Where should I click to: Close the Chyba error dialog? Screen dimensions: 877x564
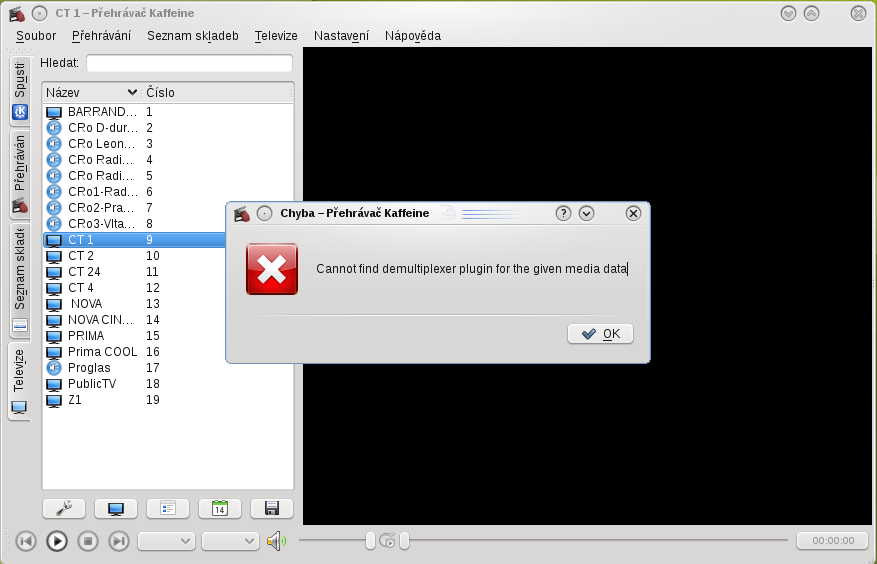click(x=633, y=213)
